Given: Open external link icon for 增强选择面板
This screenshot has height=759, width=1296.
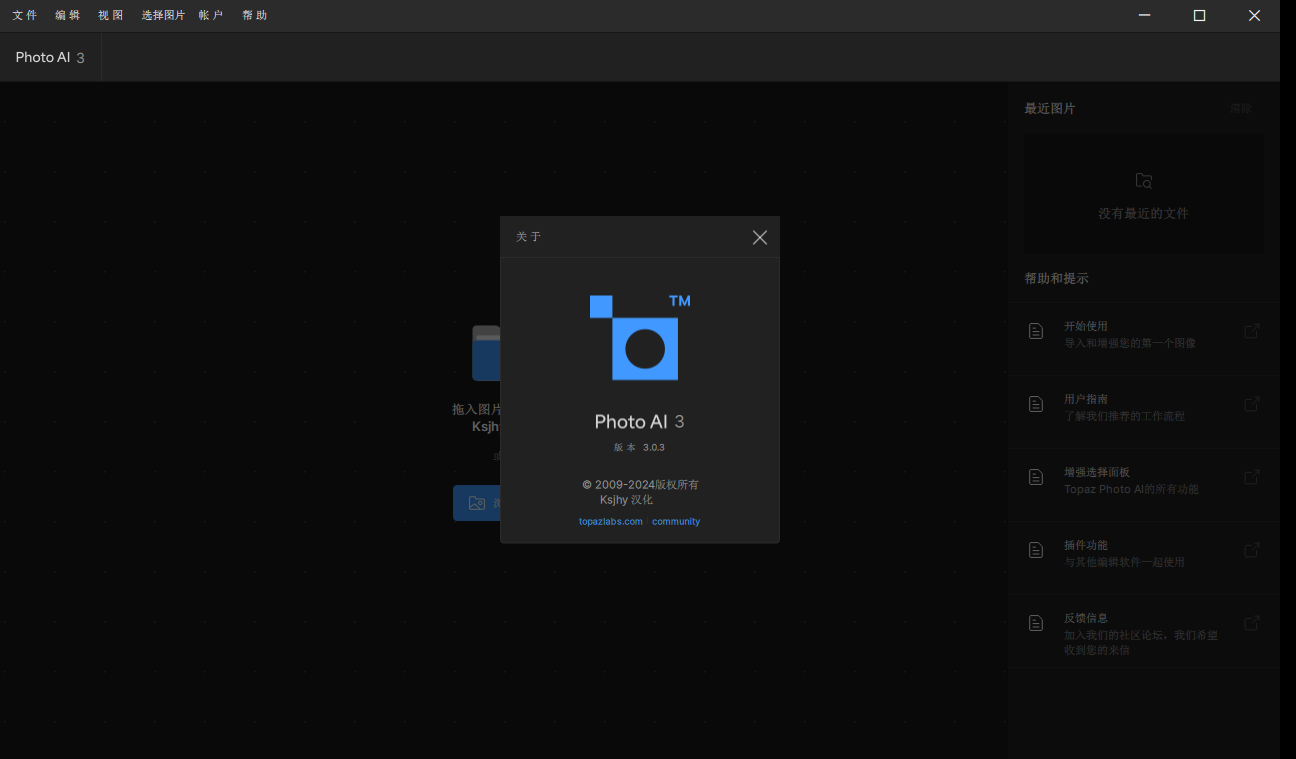Looking at the screenshot, I should [x=1251, y=477].
